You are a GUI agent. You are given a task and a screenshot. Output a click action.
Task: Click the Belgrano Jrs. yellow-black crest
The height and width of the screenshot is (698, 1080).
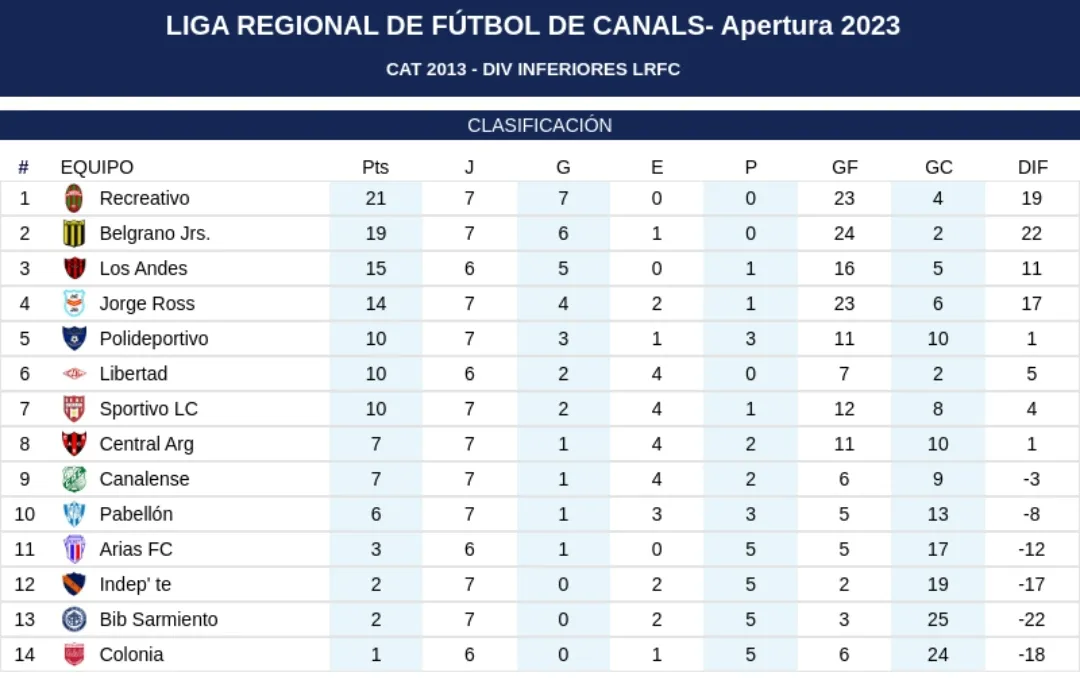click(x=74, y=233)
